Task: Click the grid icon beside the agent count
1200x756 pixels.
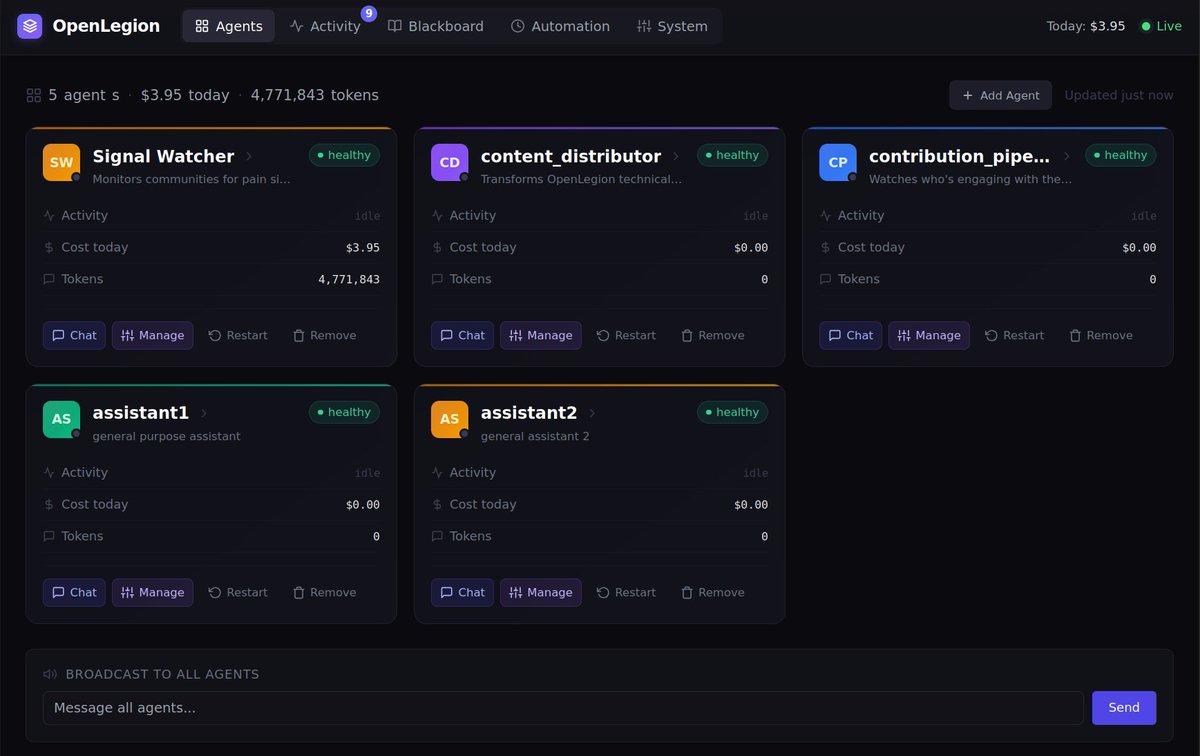Action: click(x=33, y=95)
